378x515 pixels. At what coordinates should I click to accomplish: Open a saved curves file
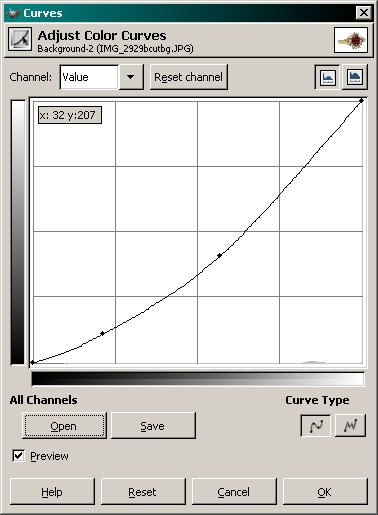[x=64, y=425]
